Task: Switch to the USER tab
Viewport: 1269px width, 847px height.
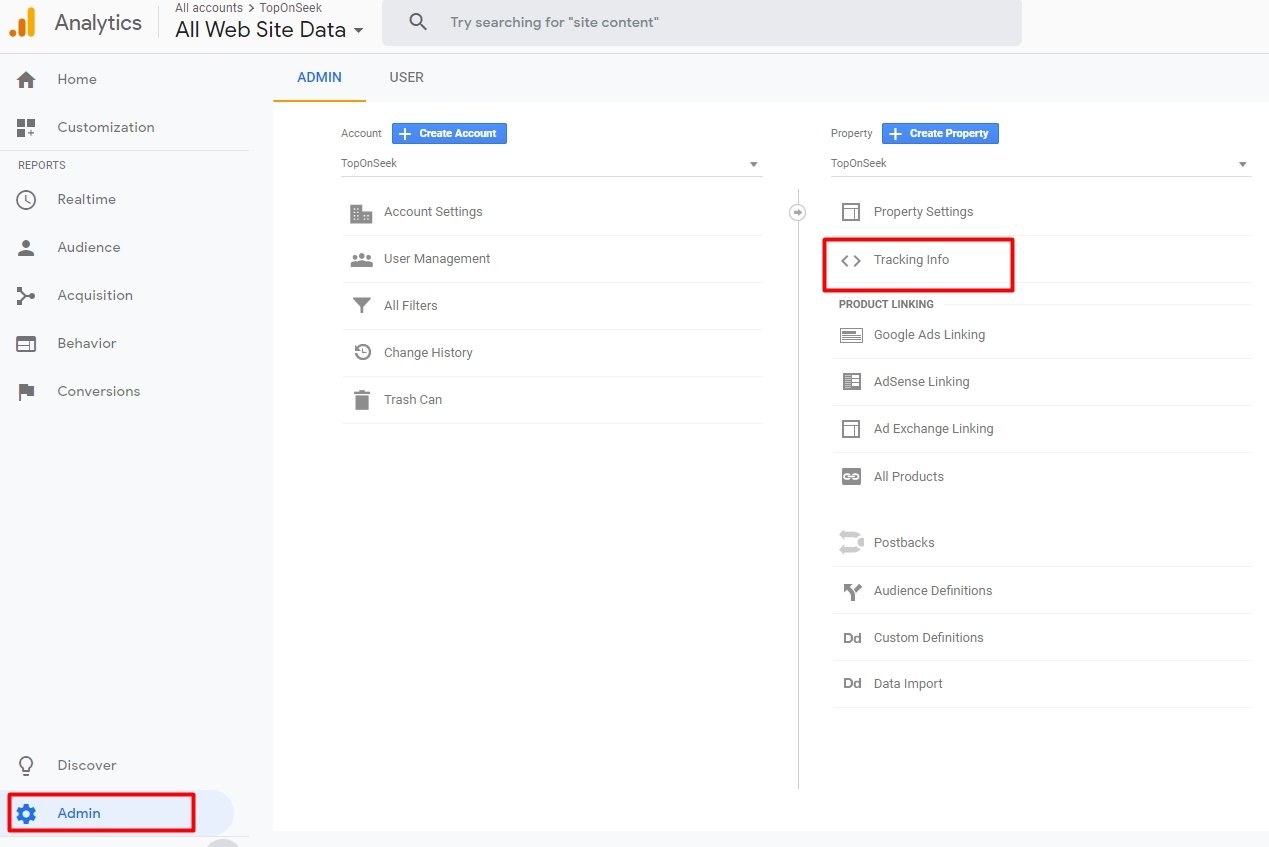Action: (x=406, y=78)
